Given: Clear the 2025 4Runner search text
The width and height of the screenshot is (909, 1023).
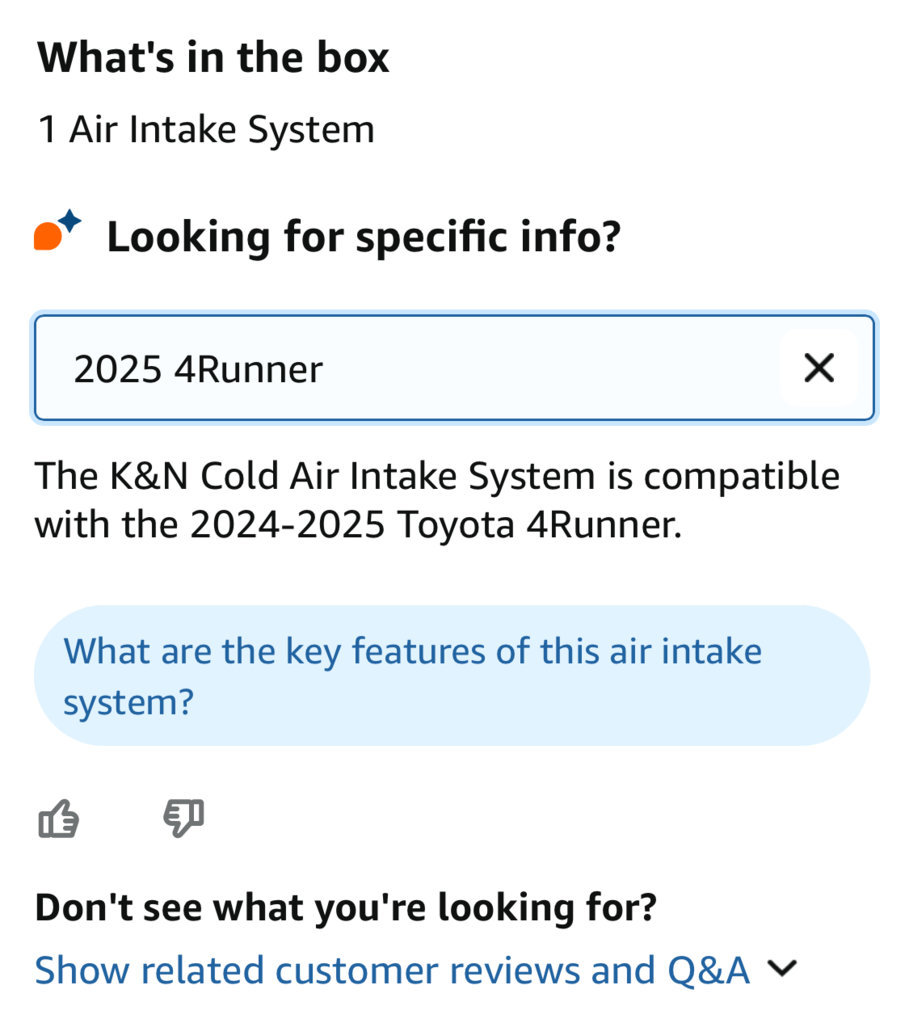Looking at the screenshot, I should (x=819, y=368).
